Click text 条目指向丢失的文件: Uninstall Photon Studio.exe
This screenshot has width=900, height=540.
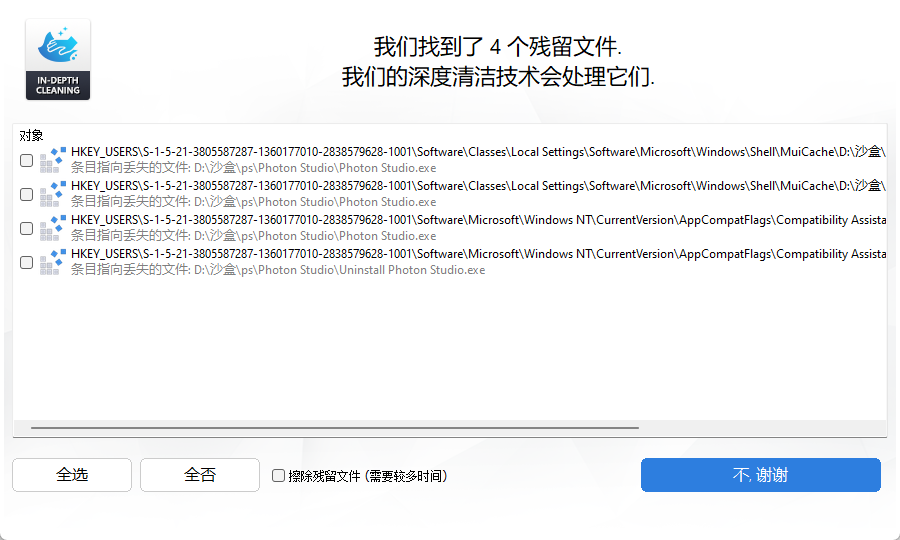[x=278, y=270]
